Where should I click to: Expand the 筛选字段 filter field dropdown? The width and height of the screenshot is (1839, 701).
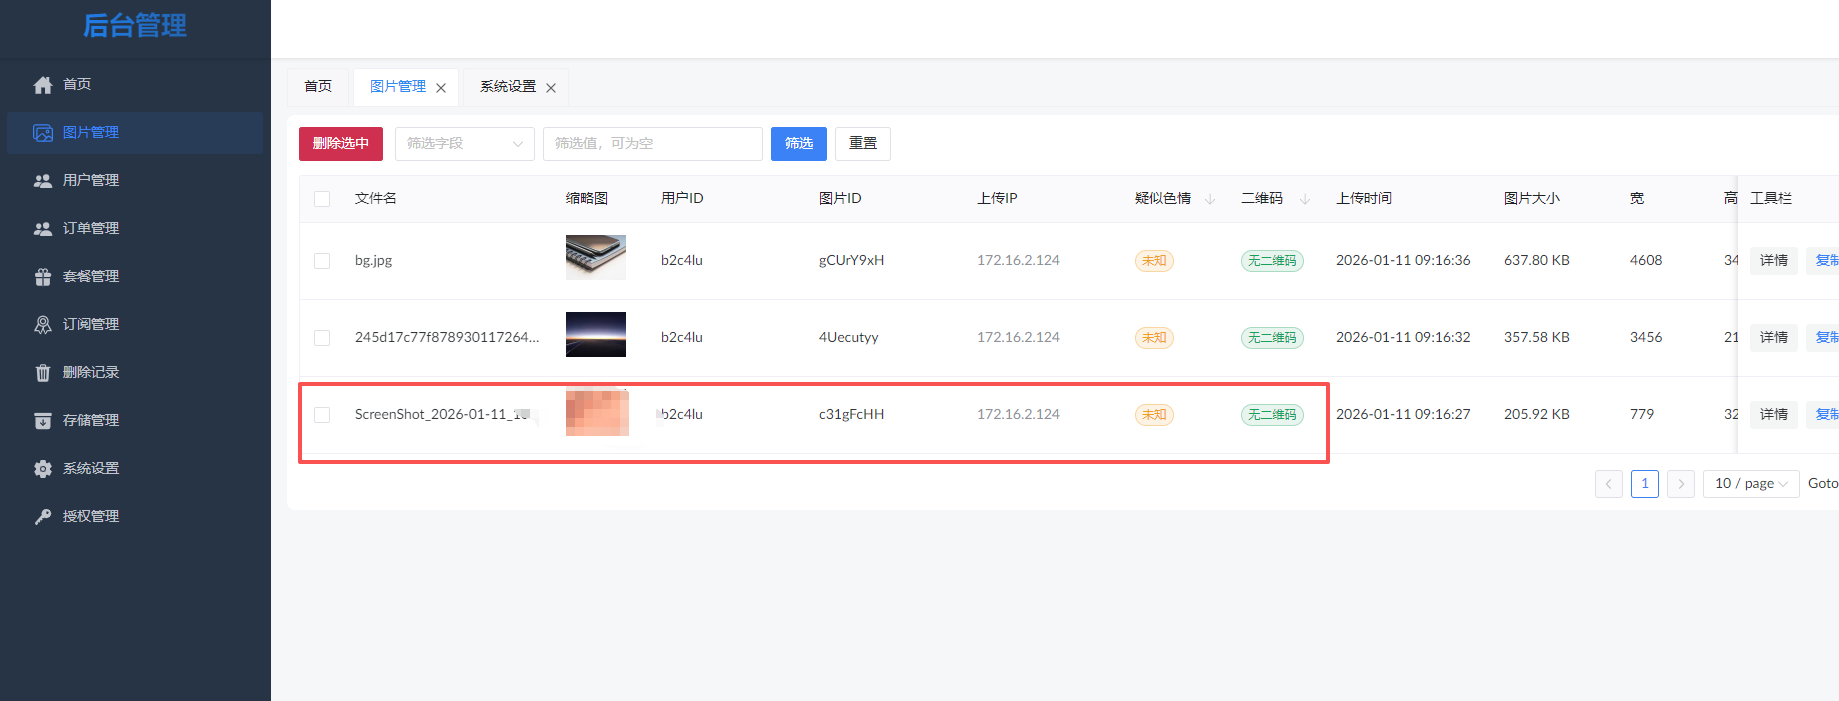(x=464, y=144)
